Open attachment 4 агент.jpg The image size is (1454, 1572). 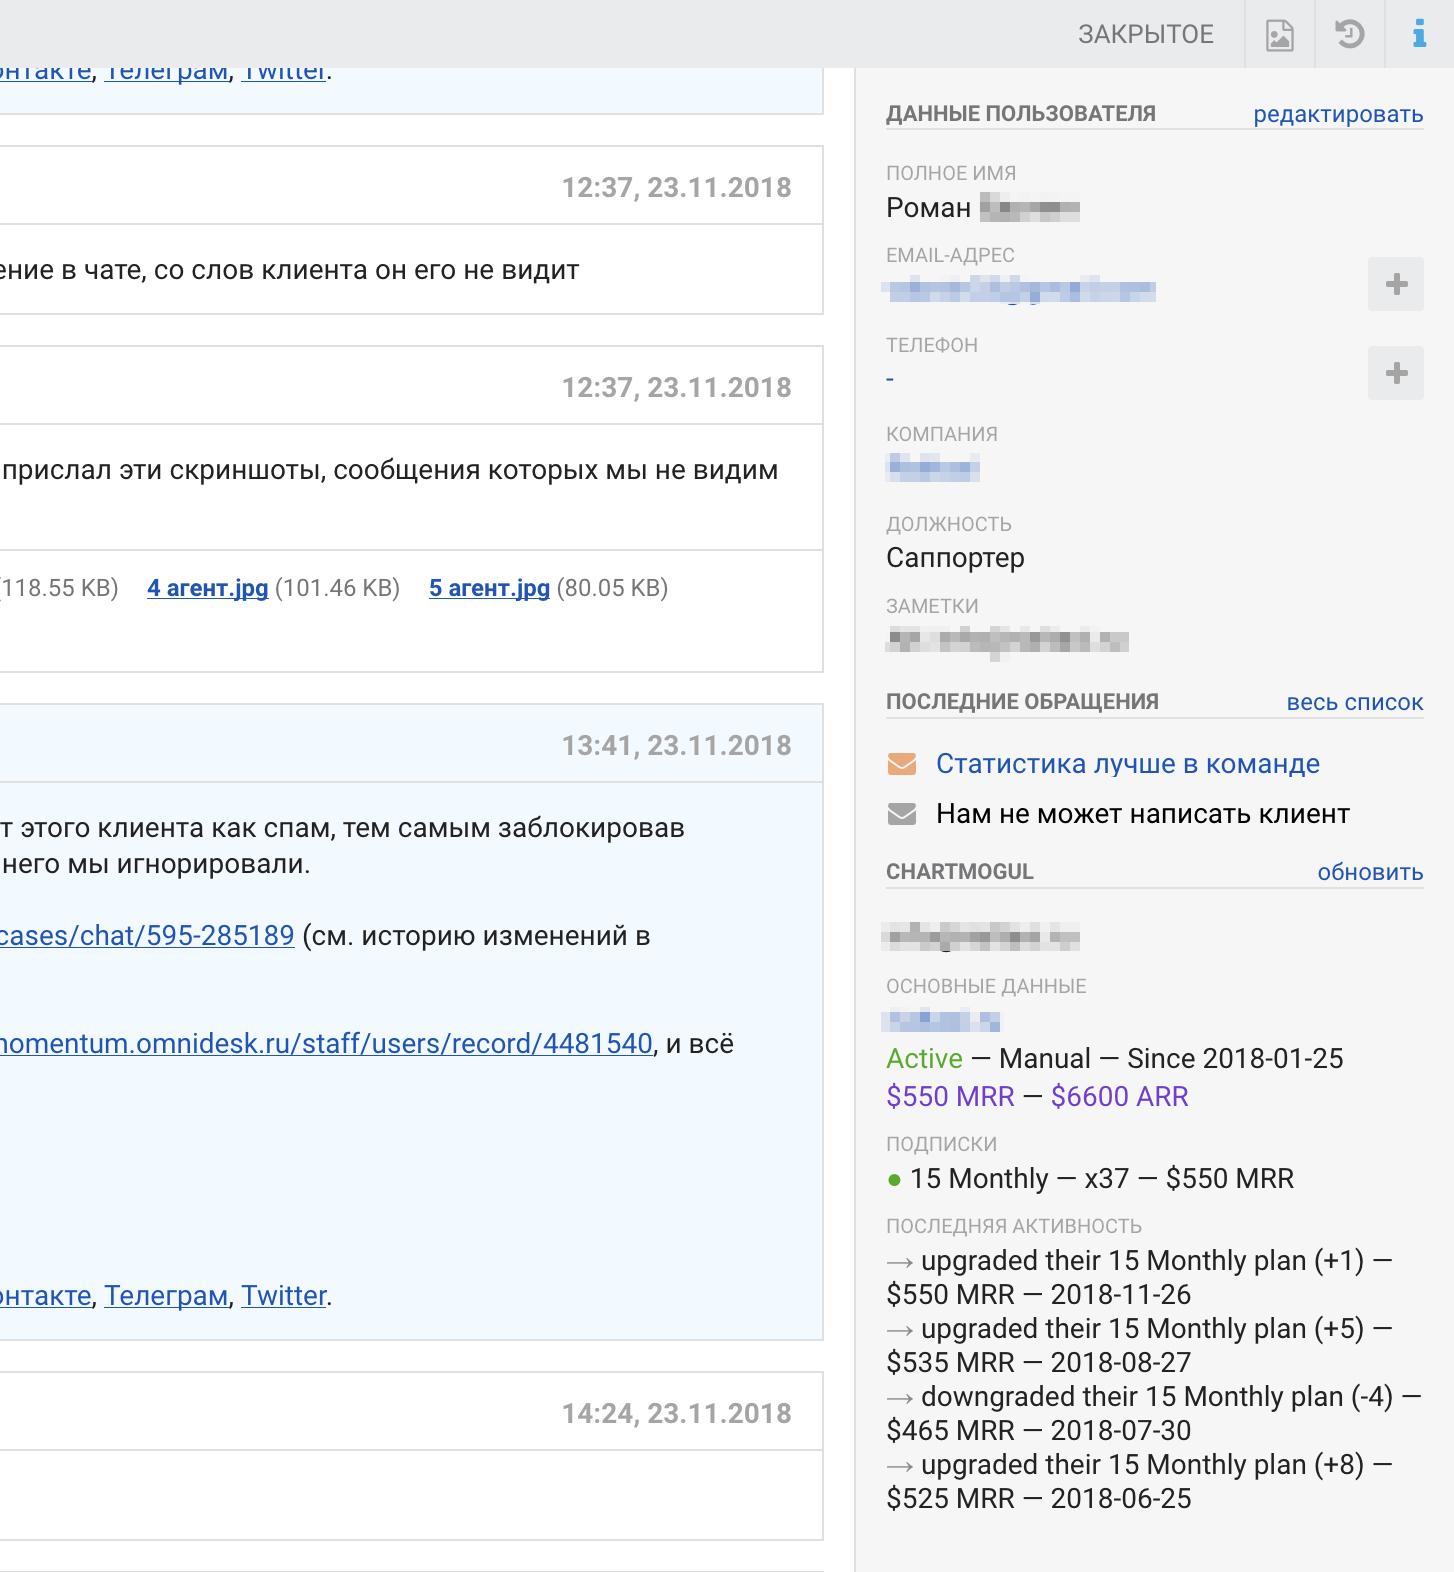(x=207, y=588)
